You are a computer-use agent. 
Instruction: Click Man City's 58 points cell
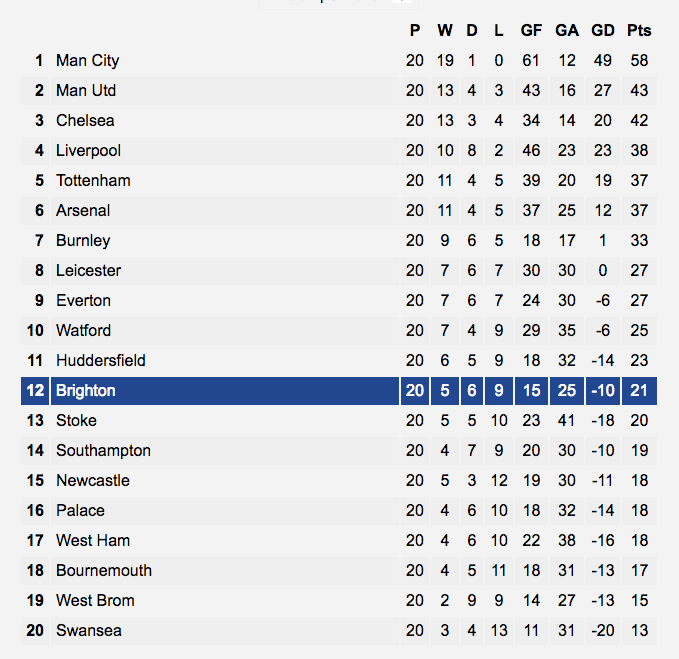pos(639,61)
